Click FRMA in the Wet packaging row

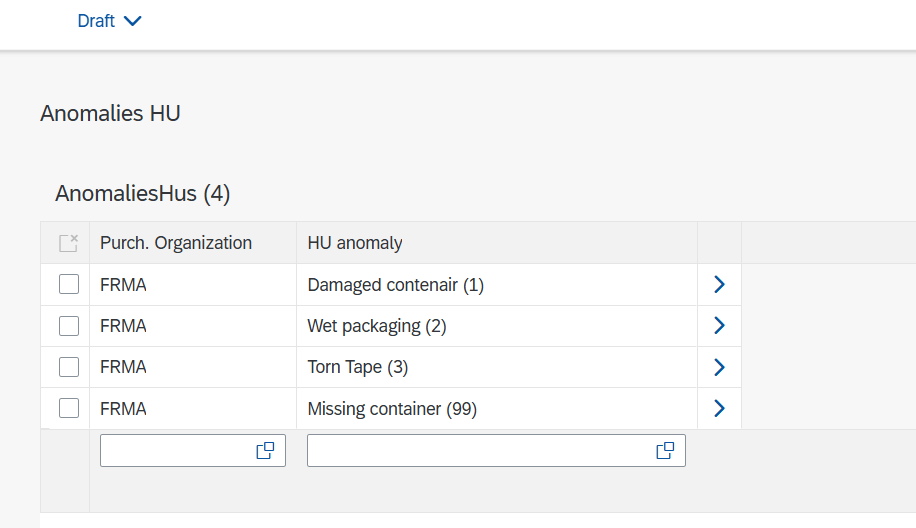point(123,326)
